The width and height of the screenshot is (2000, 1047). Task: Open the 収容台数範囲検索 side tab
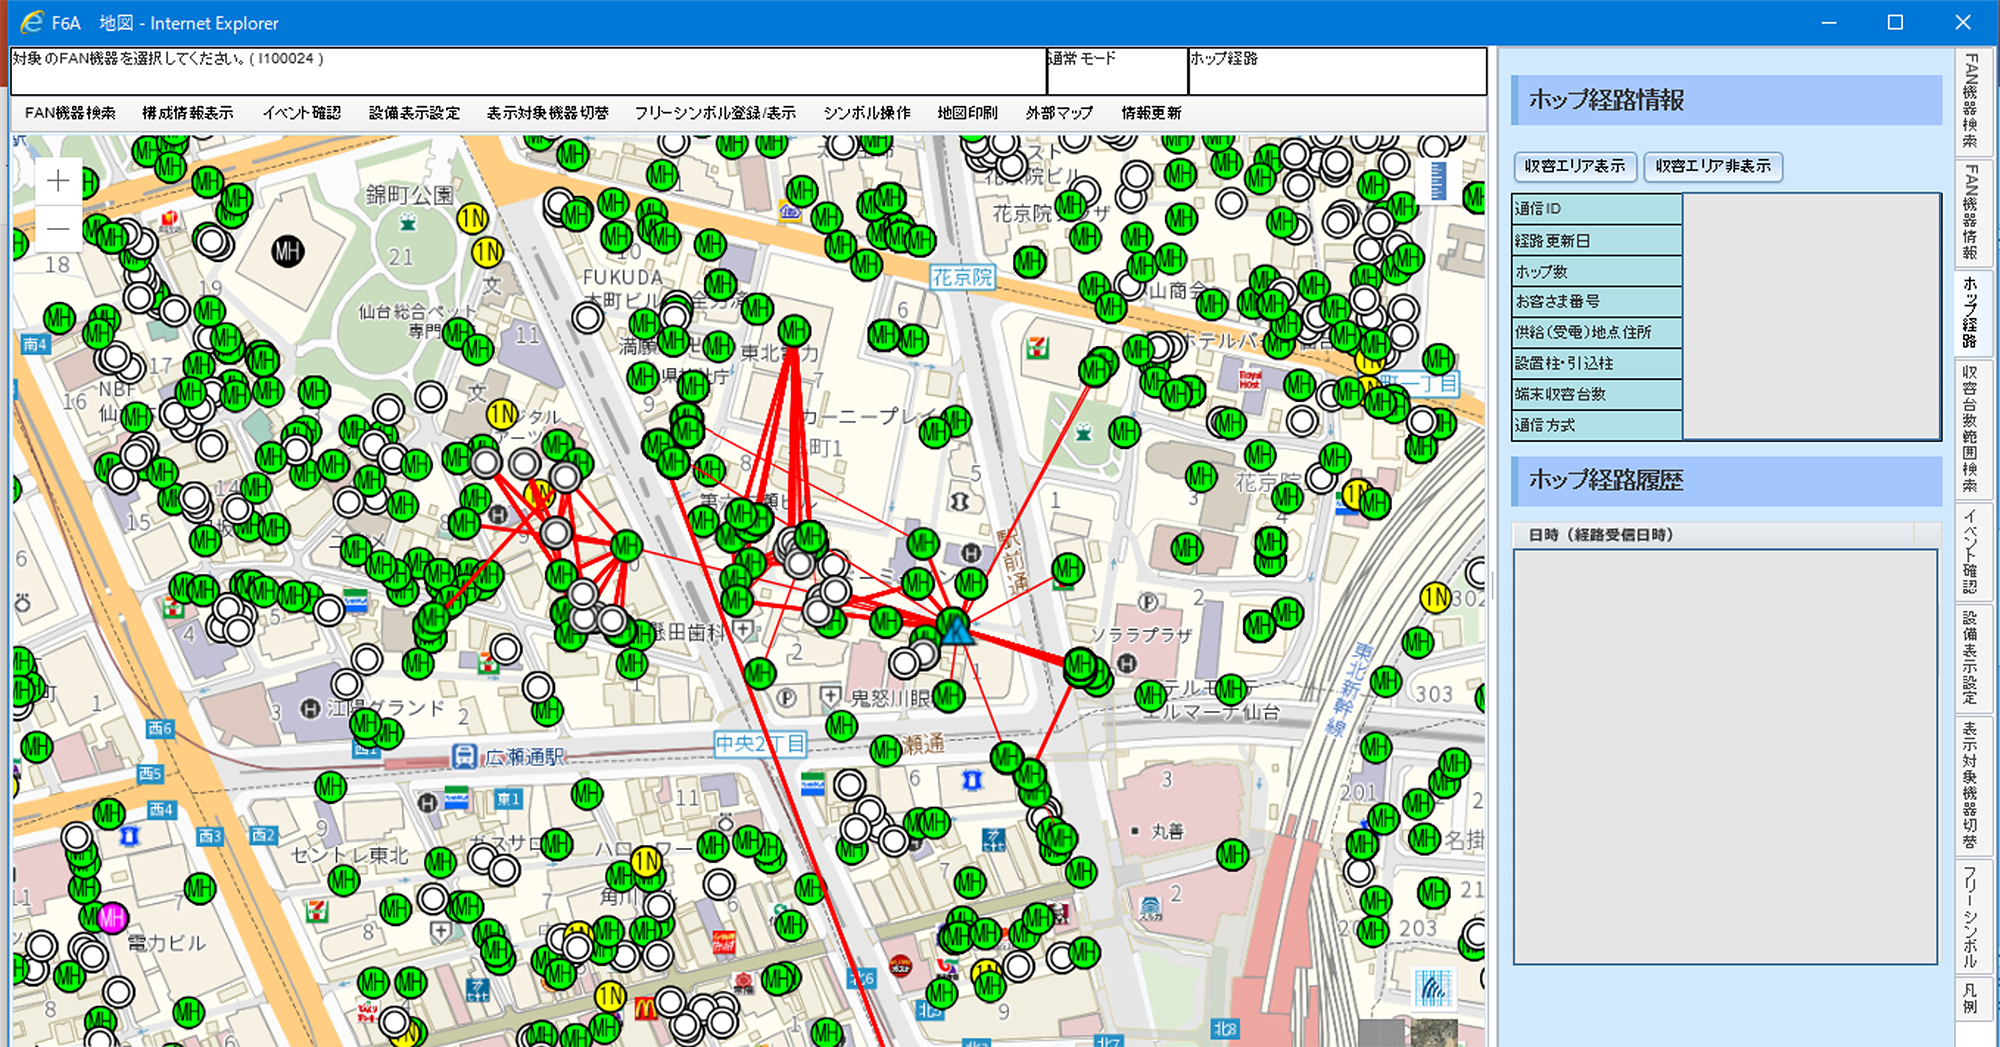[1970, 428]
